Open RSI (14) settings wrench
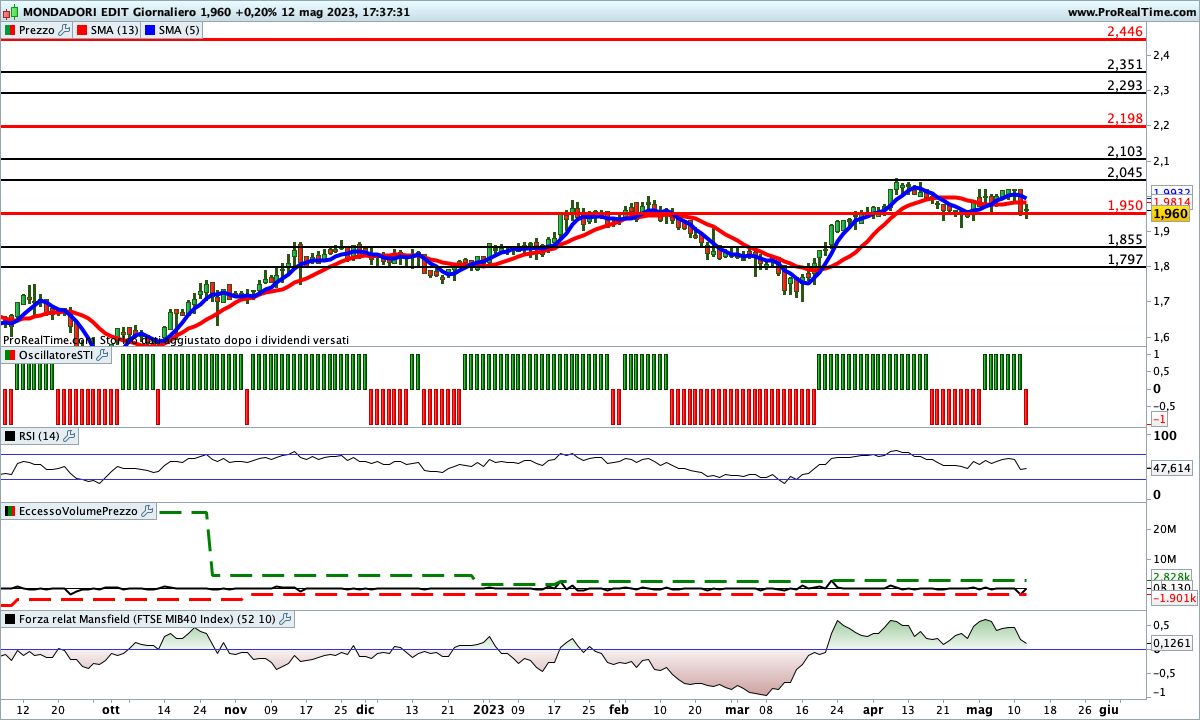 69,436
